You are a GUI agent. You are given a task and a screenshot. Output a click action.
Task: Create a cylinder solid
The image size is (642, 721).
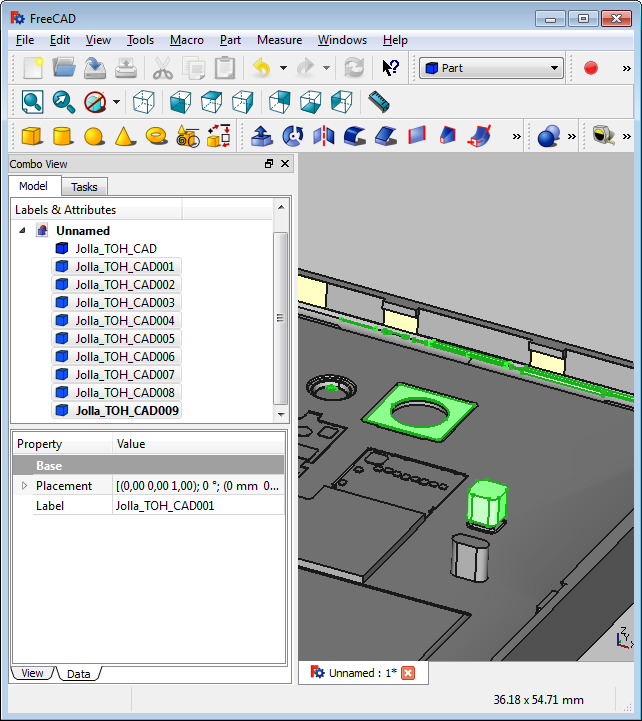click(x=63, y=137)
